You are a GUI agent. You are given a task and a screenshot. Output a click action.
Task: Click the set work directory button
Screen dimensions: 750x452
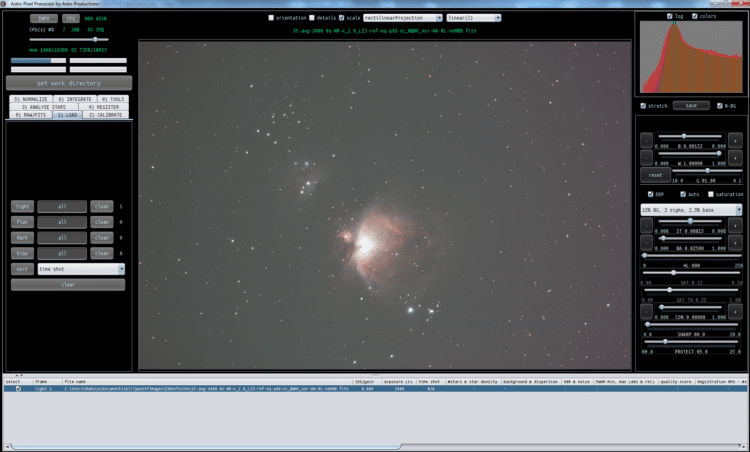click(69, 83)
